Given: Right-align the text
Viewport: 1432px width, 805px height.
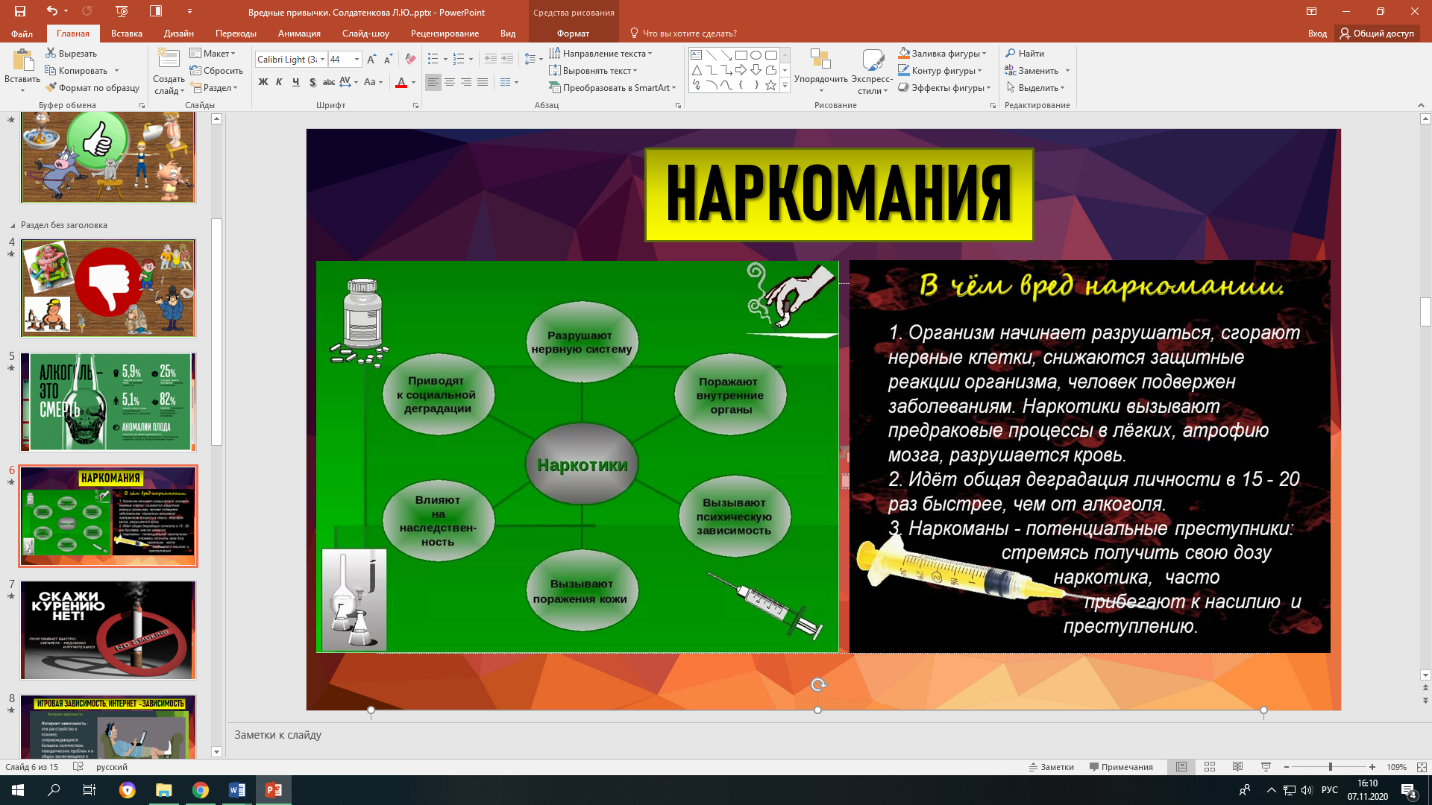Looking at the screenshot, I should click(465, 82).
